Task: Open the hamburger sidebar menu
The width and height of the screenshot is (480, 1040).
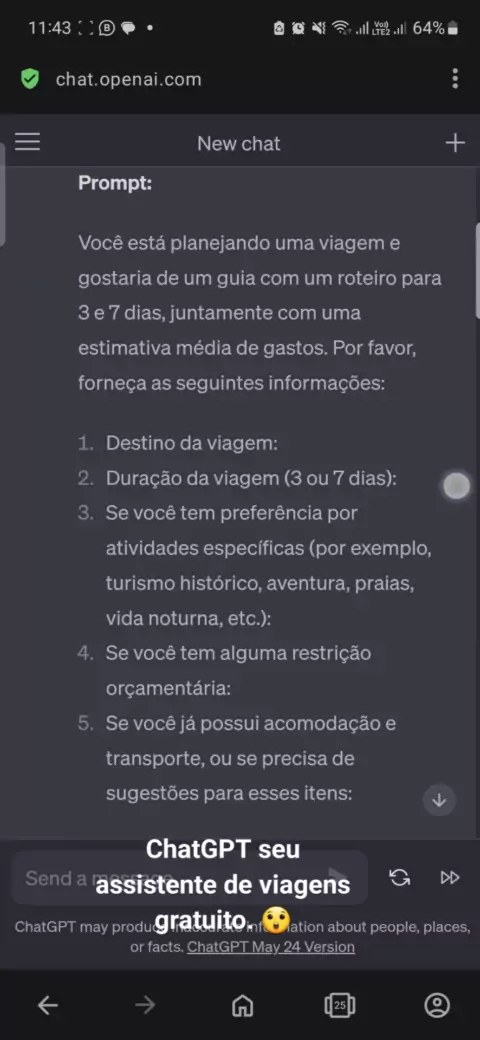Action: pyautogui.click(x=27, y=142)
